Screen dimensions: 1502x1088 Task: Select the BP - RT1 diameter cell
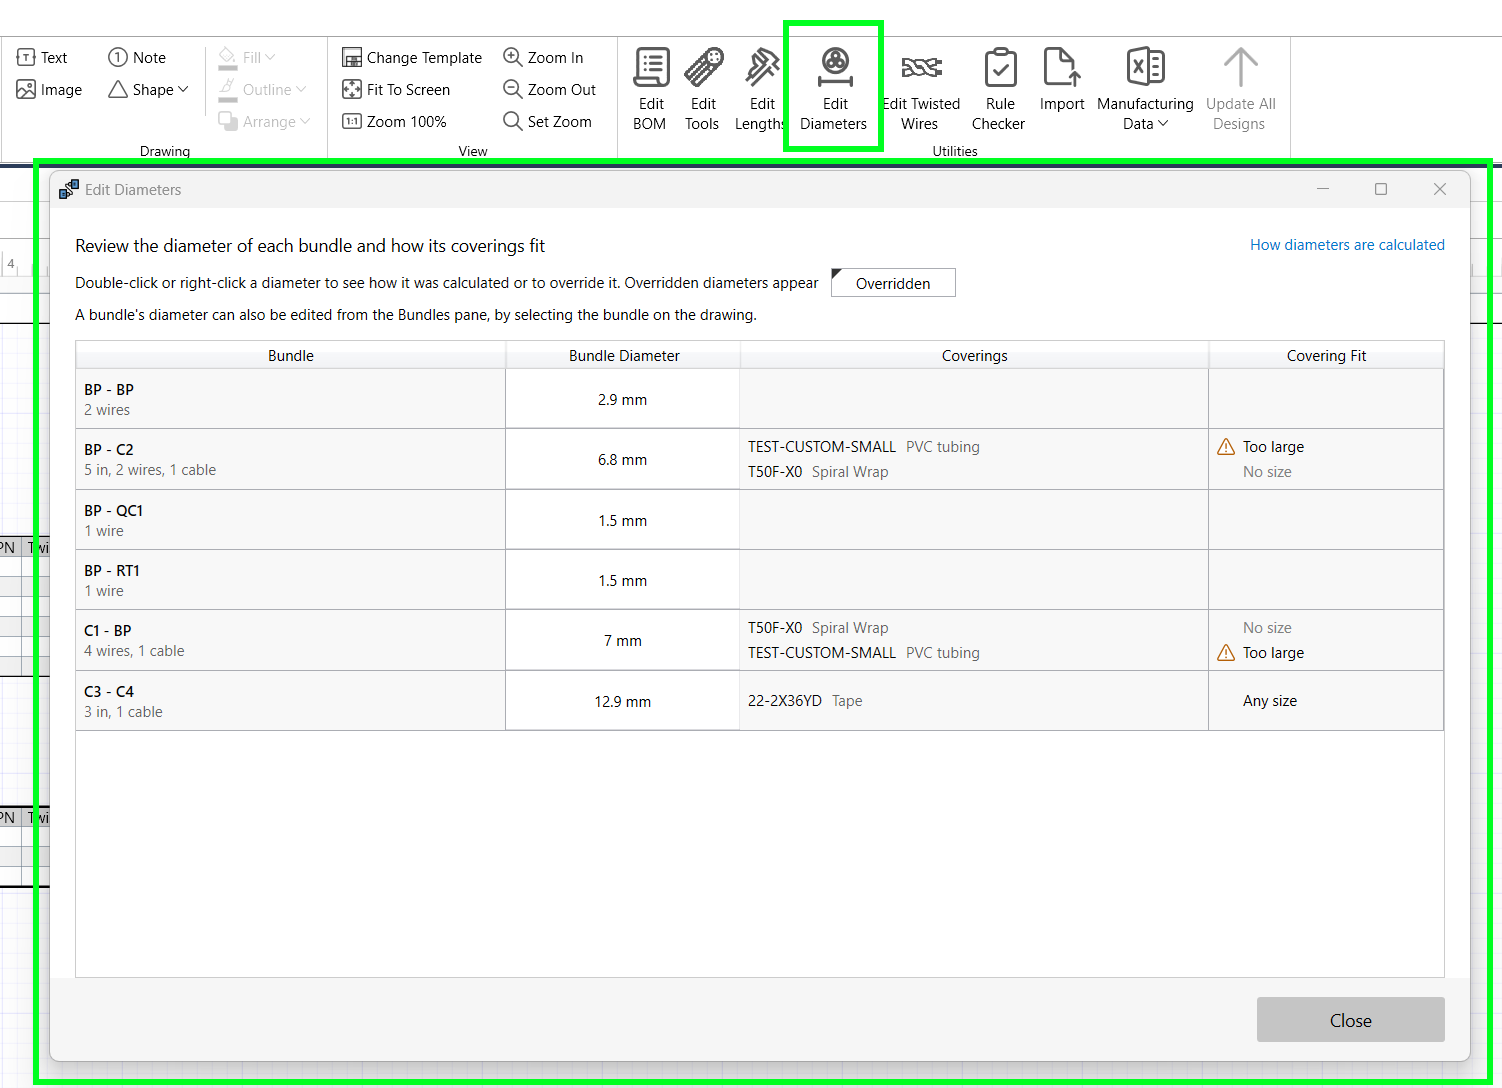coord(623,580)
